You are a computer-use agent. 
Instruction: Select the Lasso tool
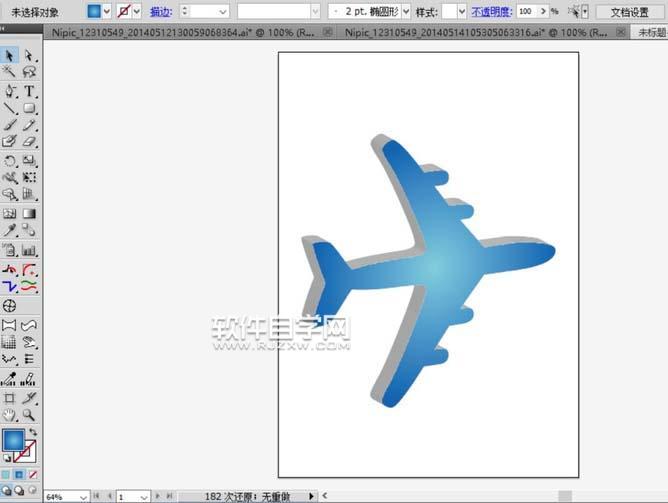tap(29, 72)
